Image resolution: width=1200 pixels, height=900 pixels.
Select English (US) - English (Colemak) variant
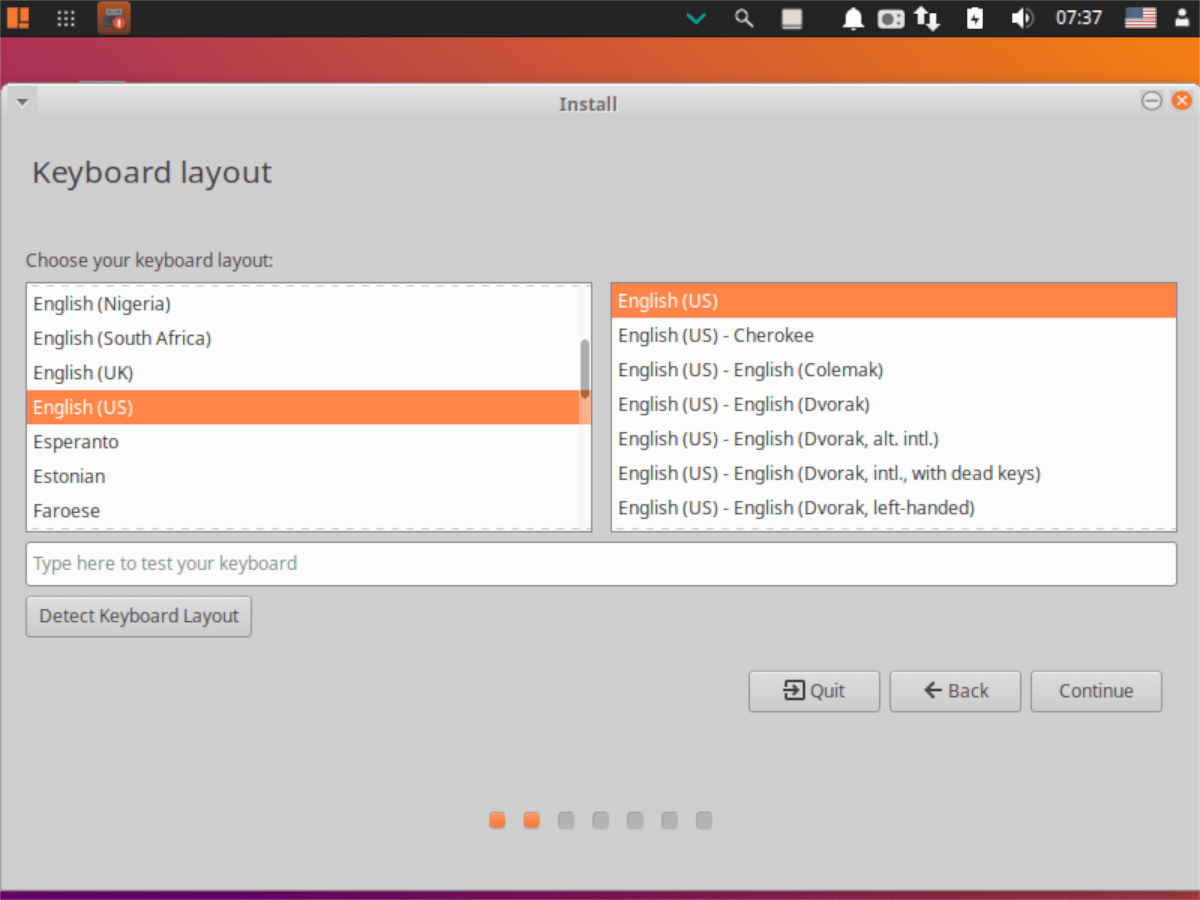(893, 370)
